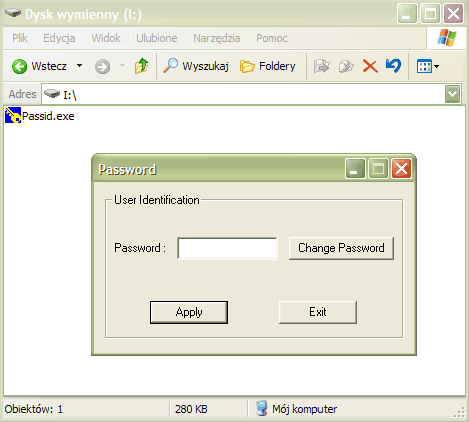Screen dimensions: 469x422
Task: Focus the Password input field
Action: (x=227, y=248)
